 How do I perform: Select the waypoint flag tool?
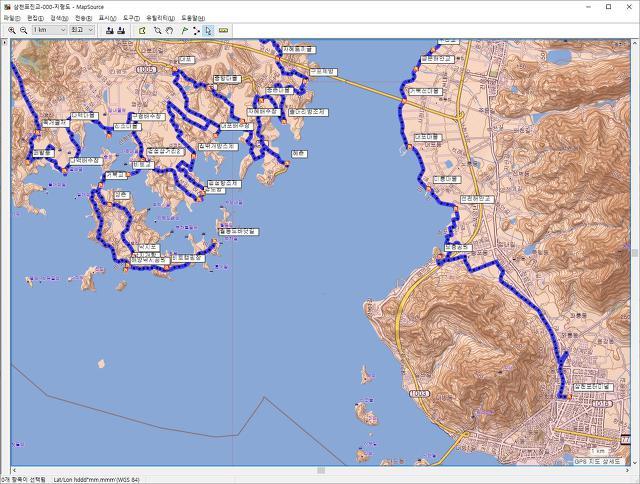pyautogui.click(x=184, y=30)
